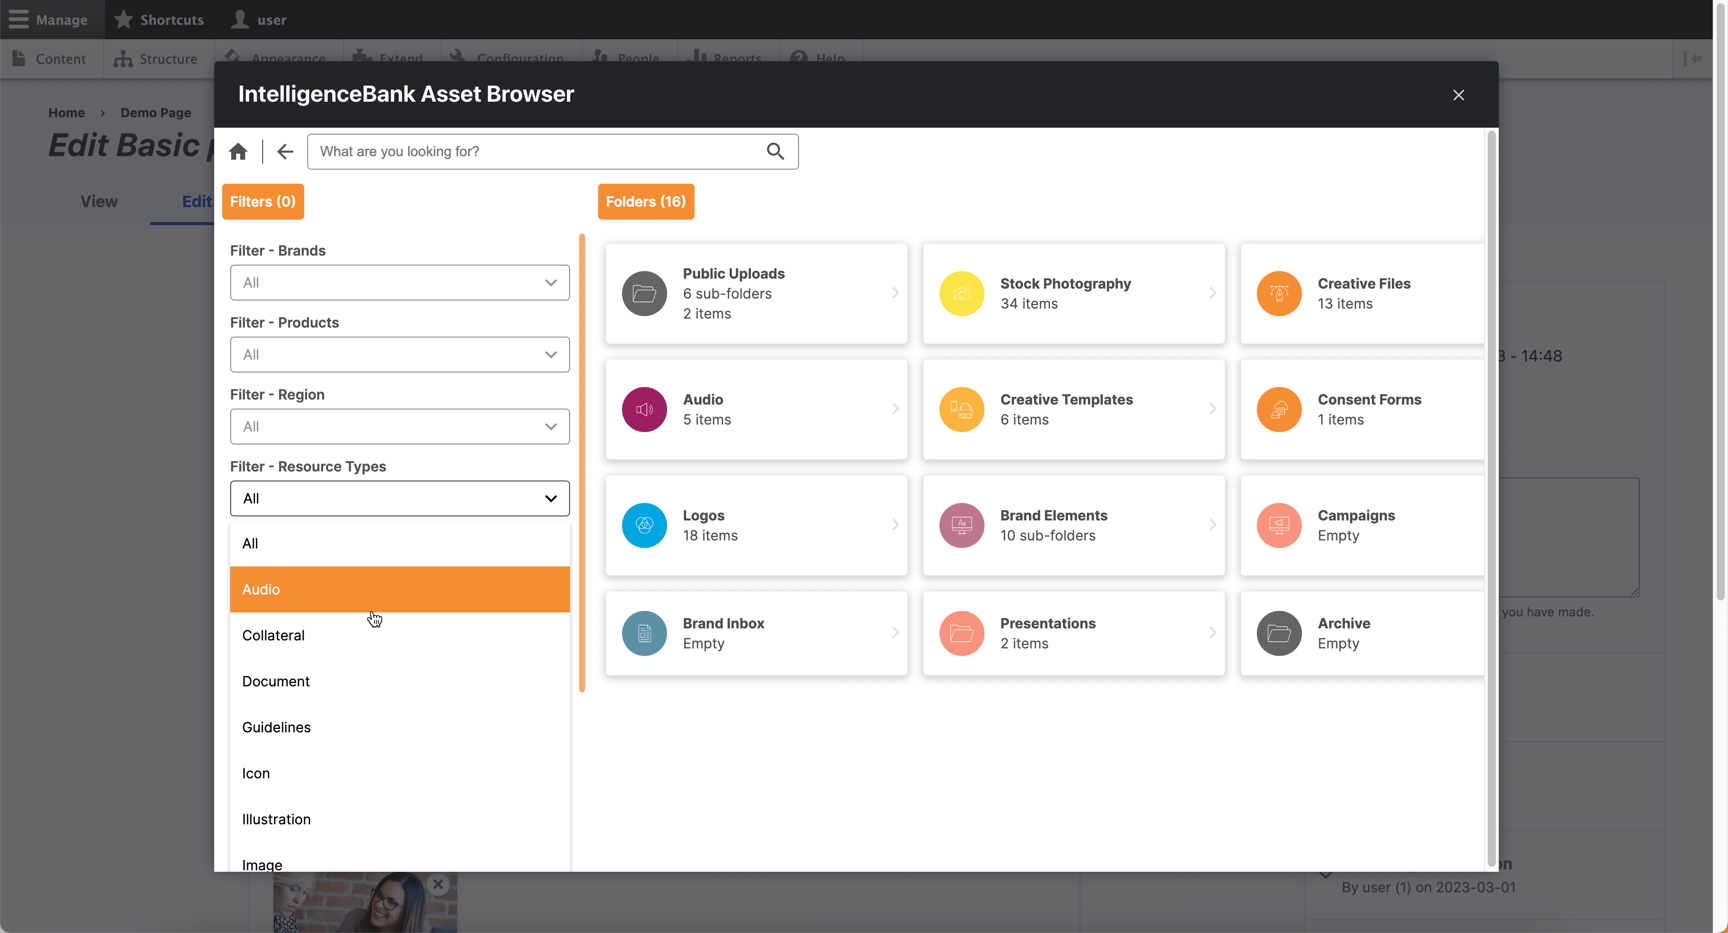The height and width of the screenshot is (933, 1728).
Task: Open the Shortcuts toolbar menu
Action: click(x=159, y=20)
